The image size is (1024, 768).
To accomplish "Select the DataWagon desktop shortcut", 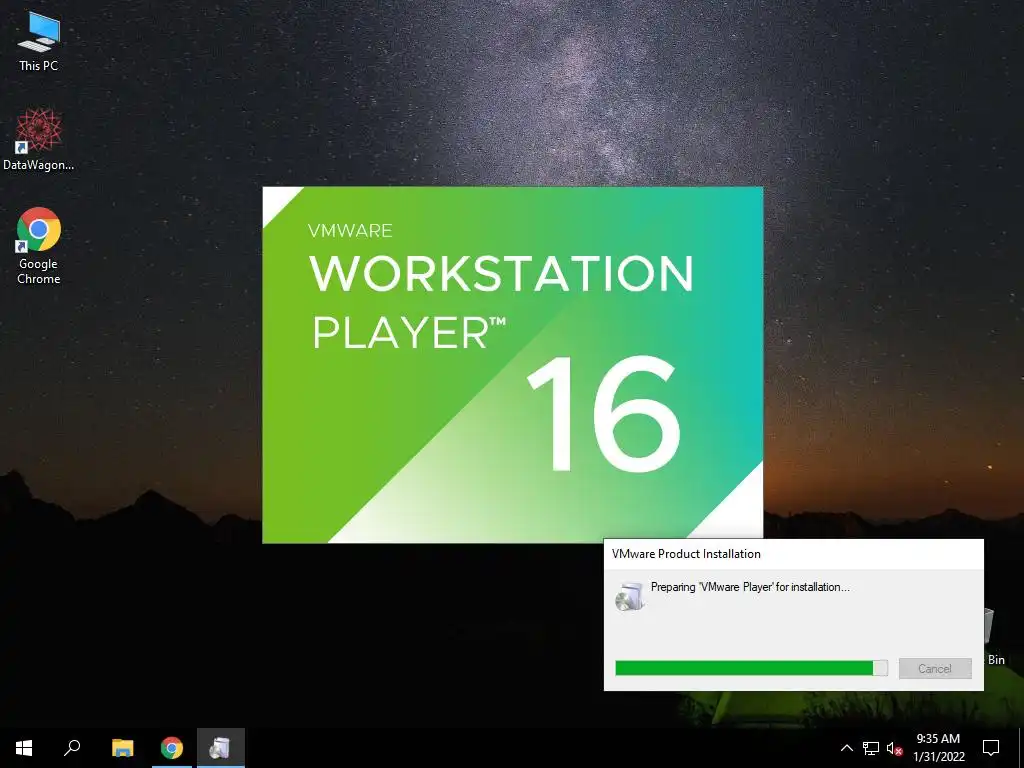I will point(39,140).
